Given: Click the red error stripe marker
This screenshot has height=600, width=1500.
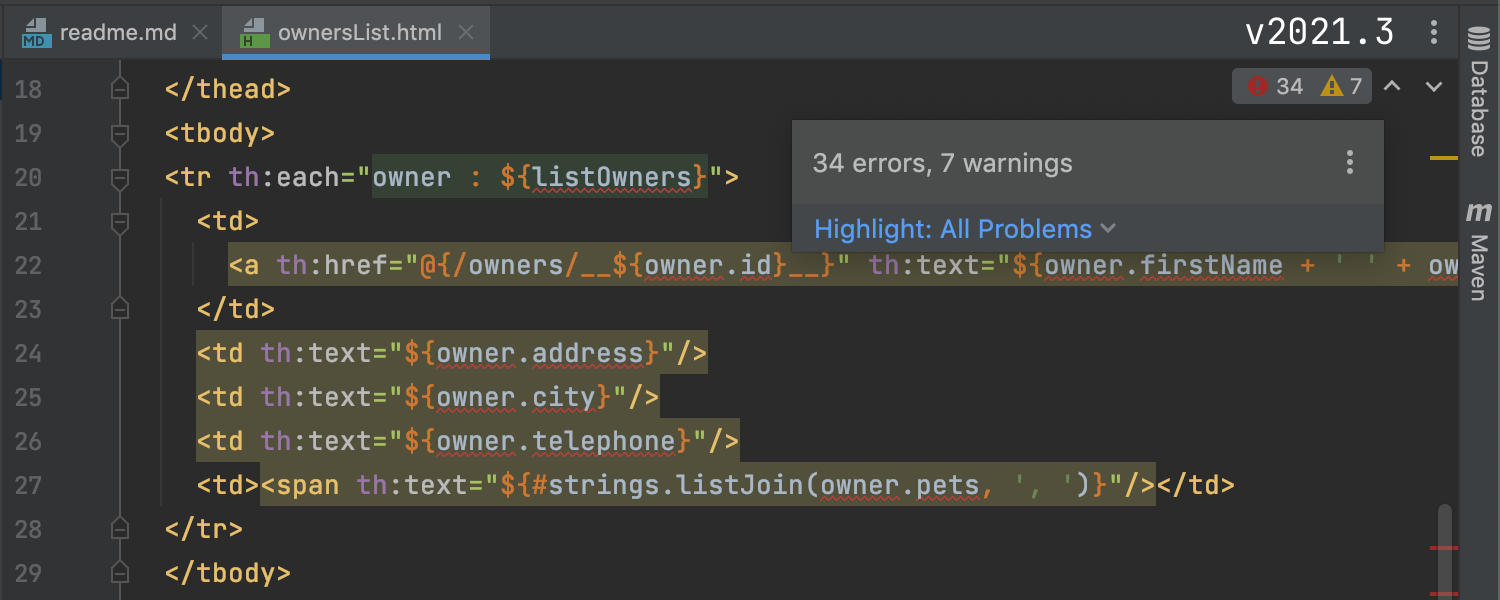Looking at the screenshot, I should 1444,549.
